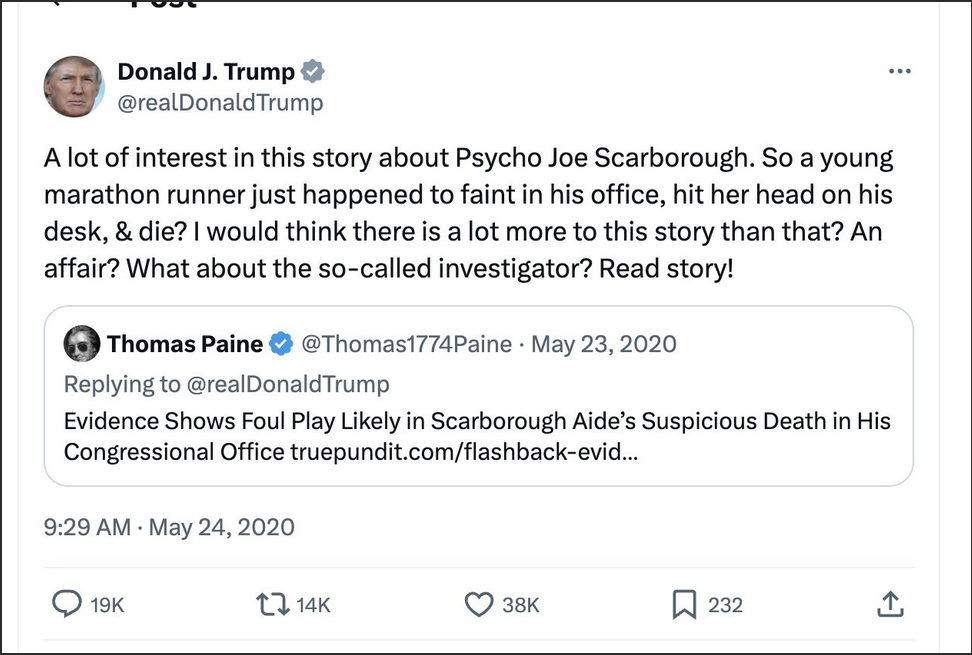The width and height of the screenshot is (972, 655).
Task: Open Donald Trump's profile picture
Action: coord(73,86)
